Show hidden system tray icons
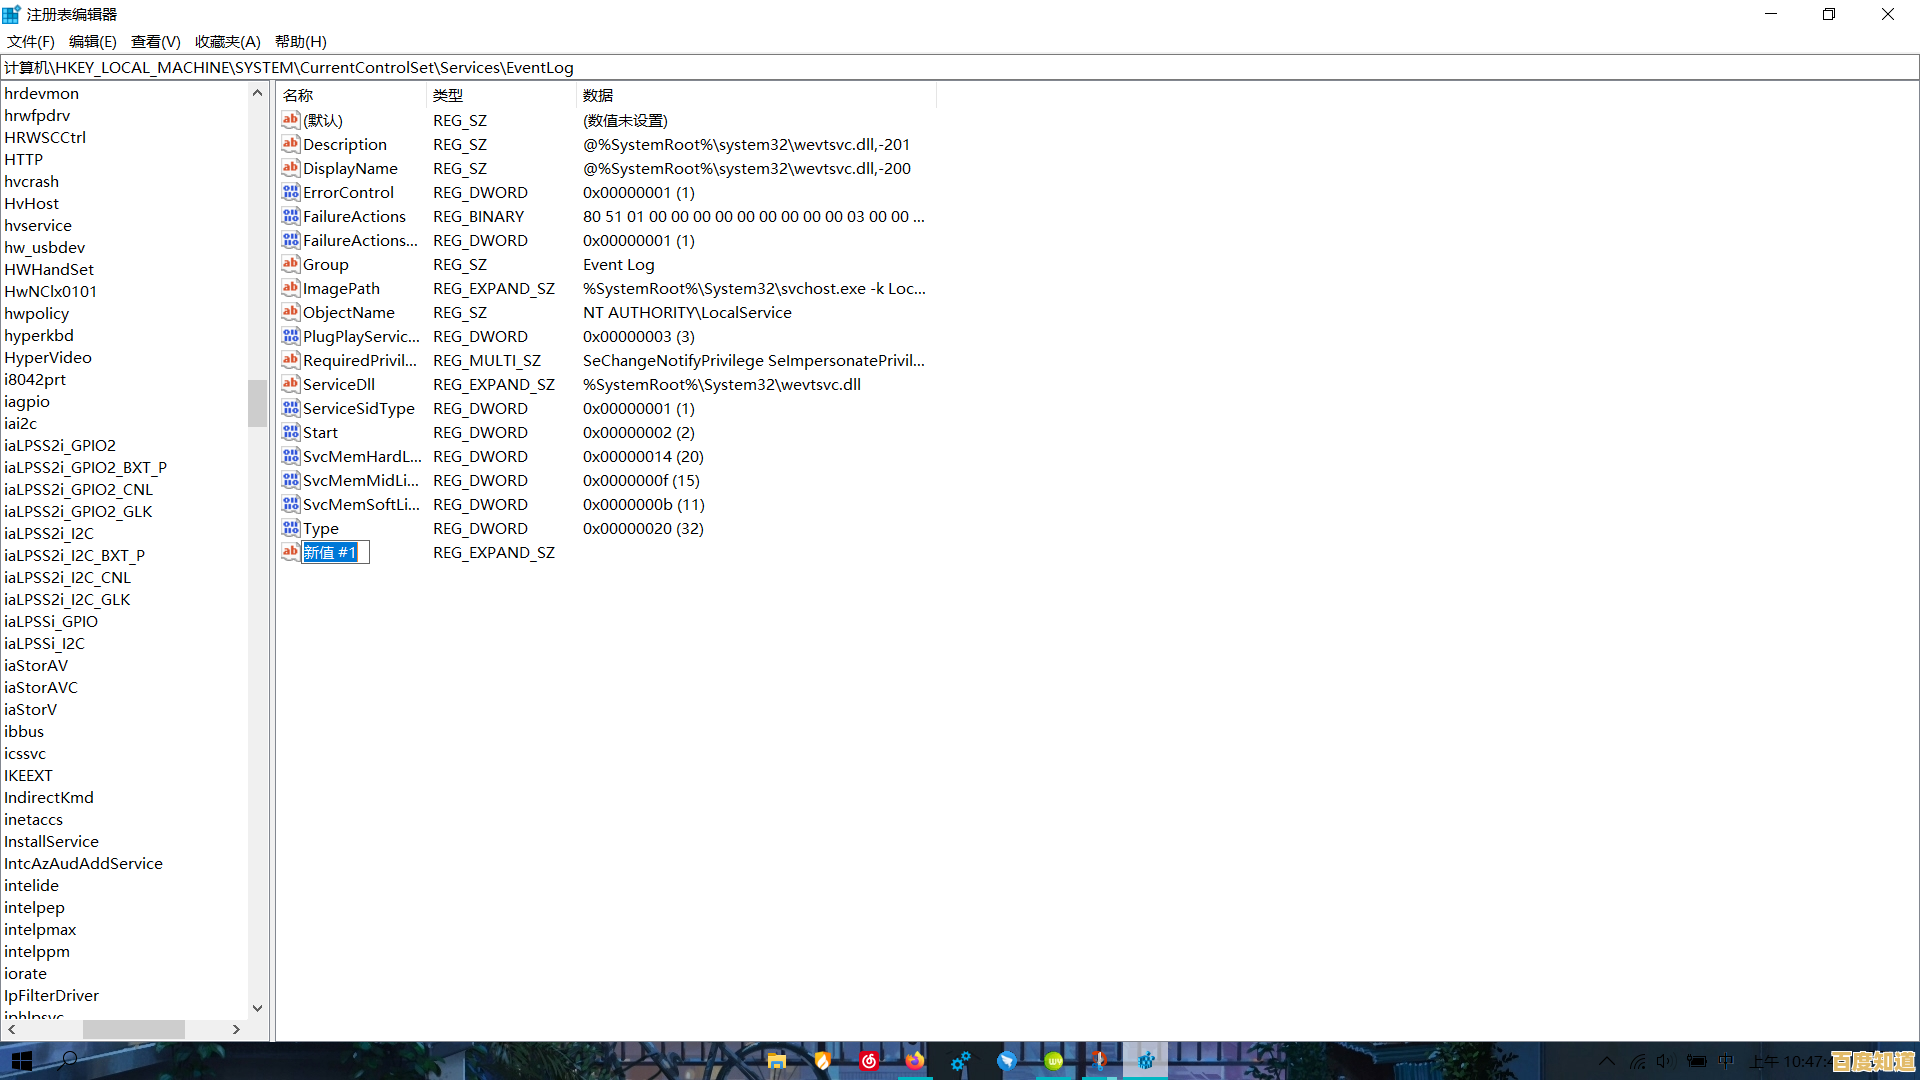Image resolution: width=1920 pixels, height=1080 pixels. [x=1606, y=1061]
